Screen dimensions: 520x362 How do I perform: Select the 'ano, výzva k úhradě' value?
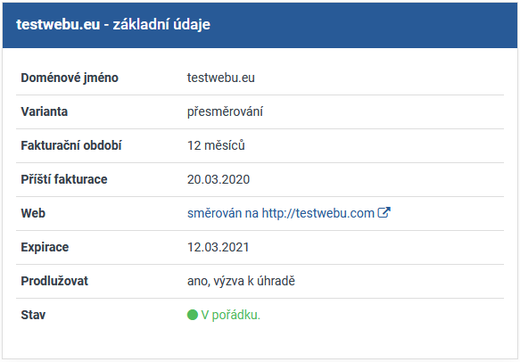point(241,281)
